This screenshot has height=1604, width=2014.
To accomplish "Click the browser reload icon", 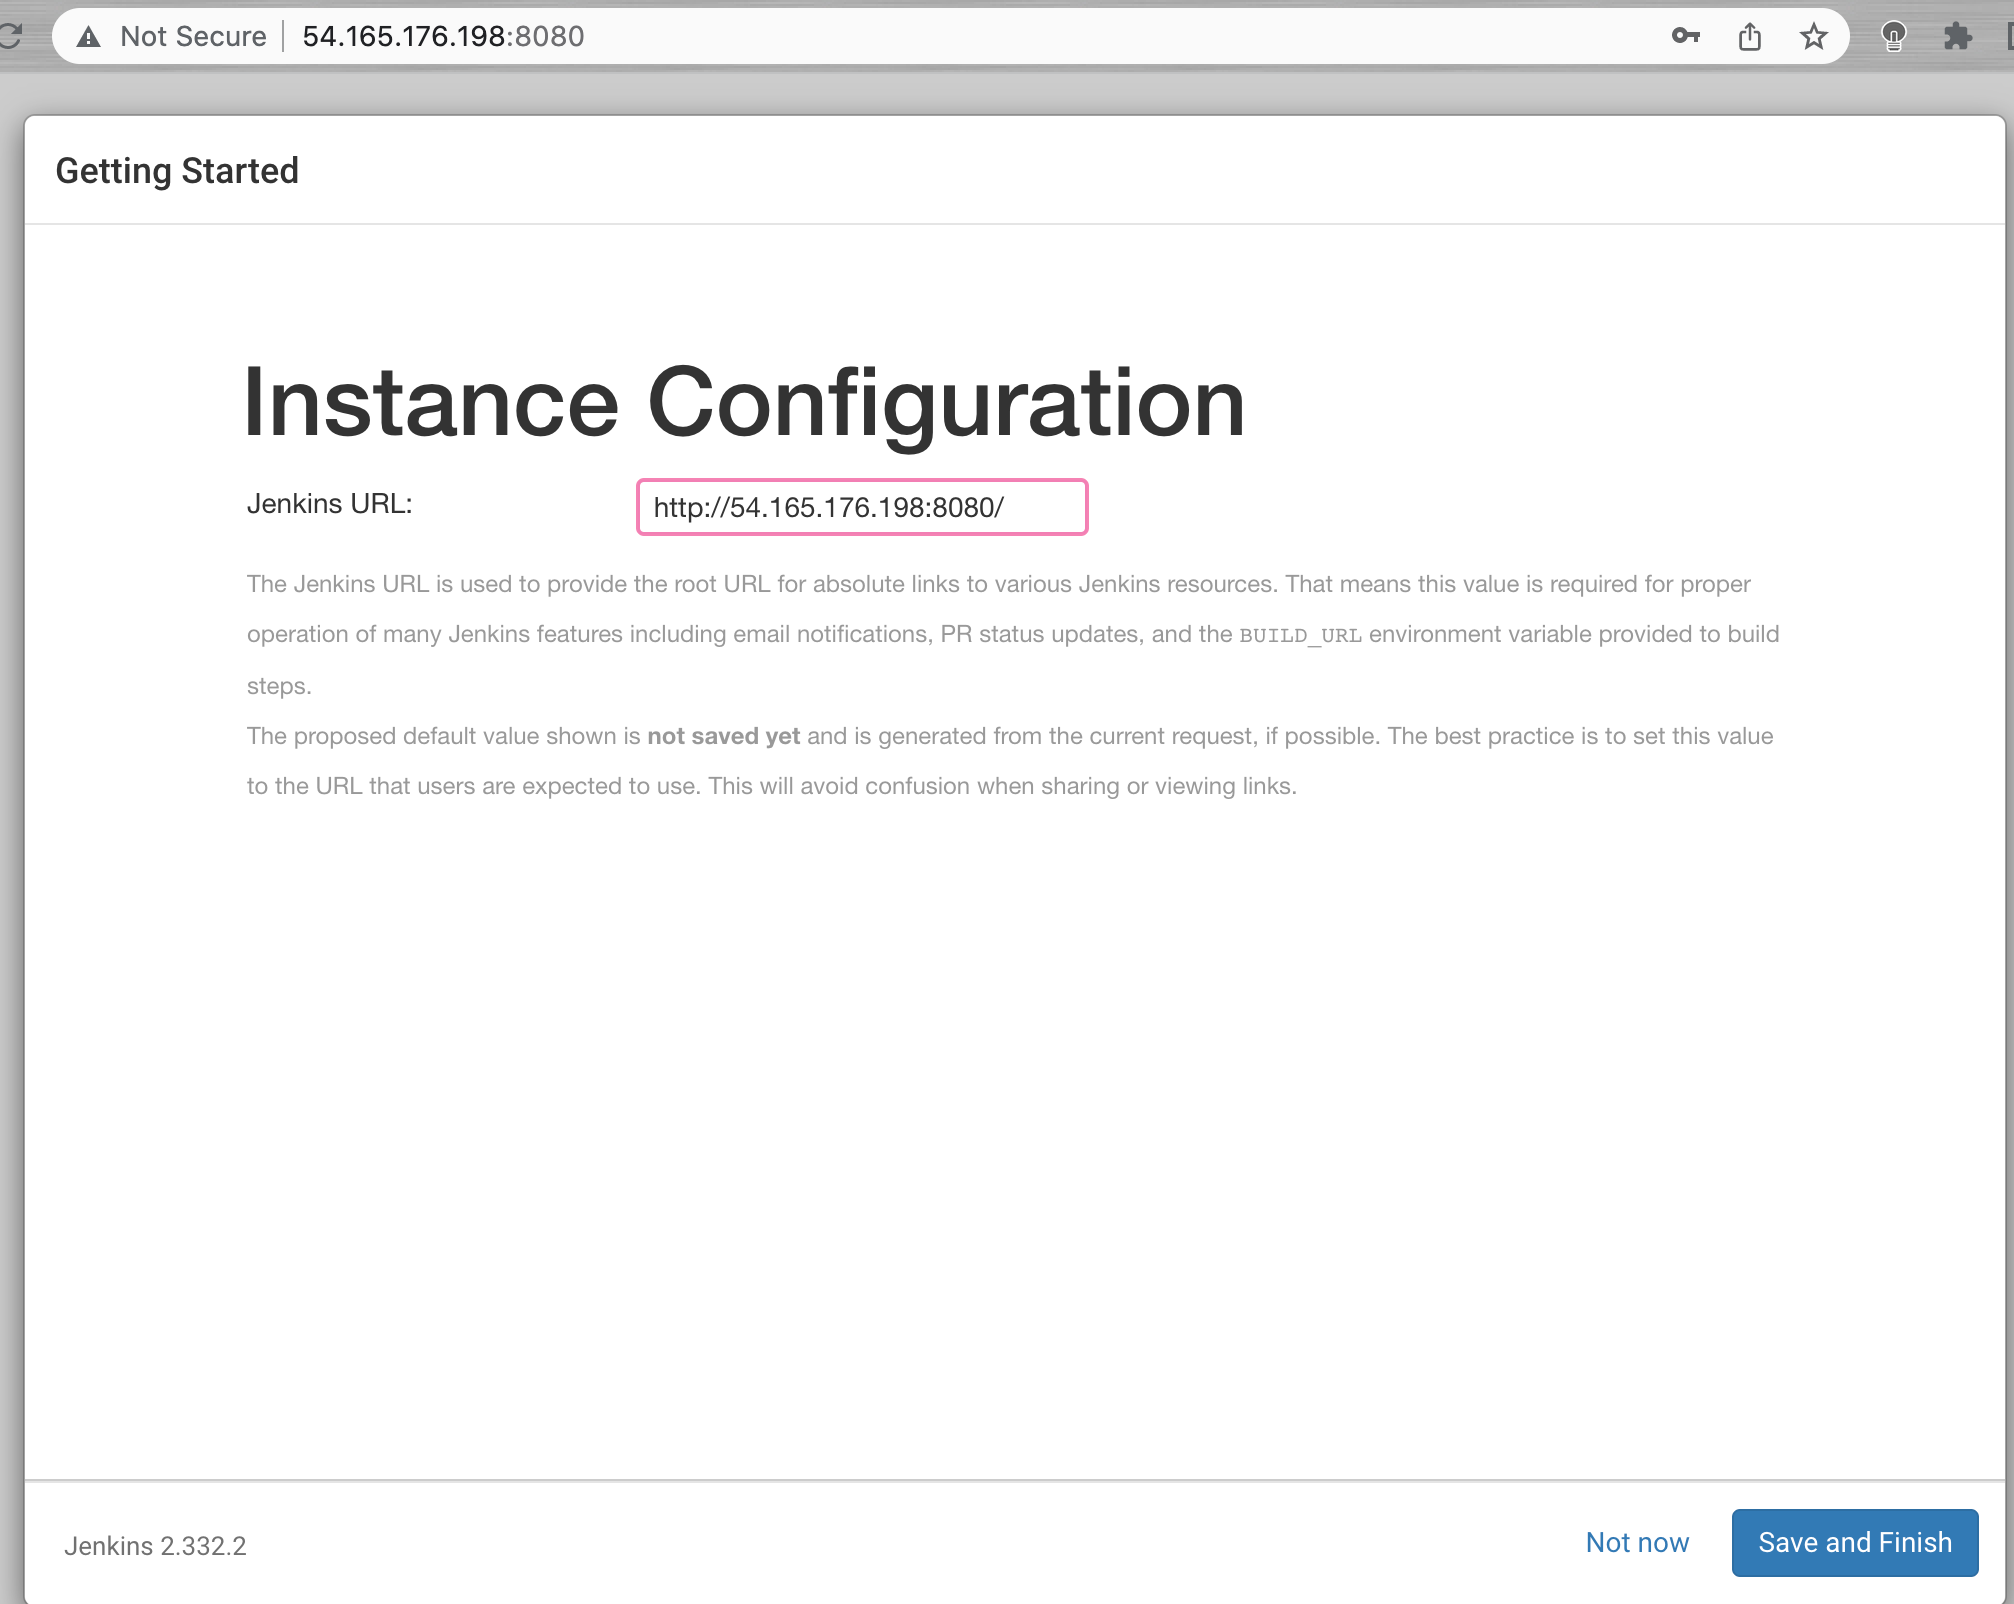I will point(10,37).
